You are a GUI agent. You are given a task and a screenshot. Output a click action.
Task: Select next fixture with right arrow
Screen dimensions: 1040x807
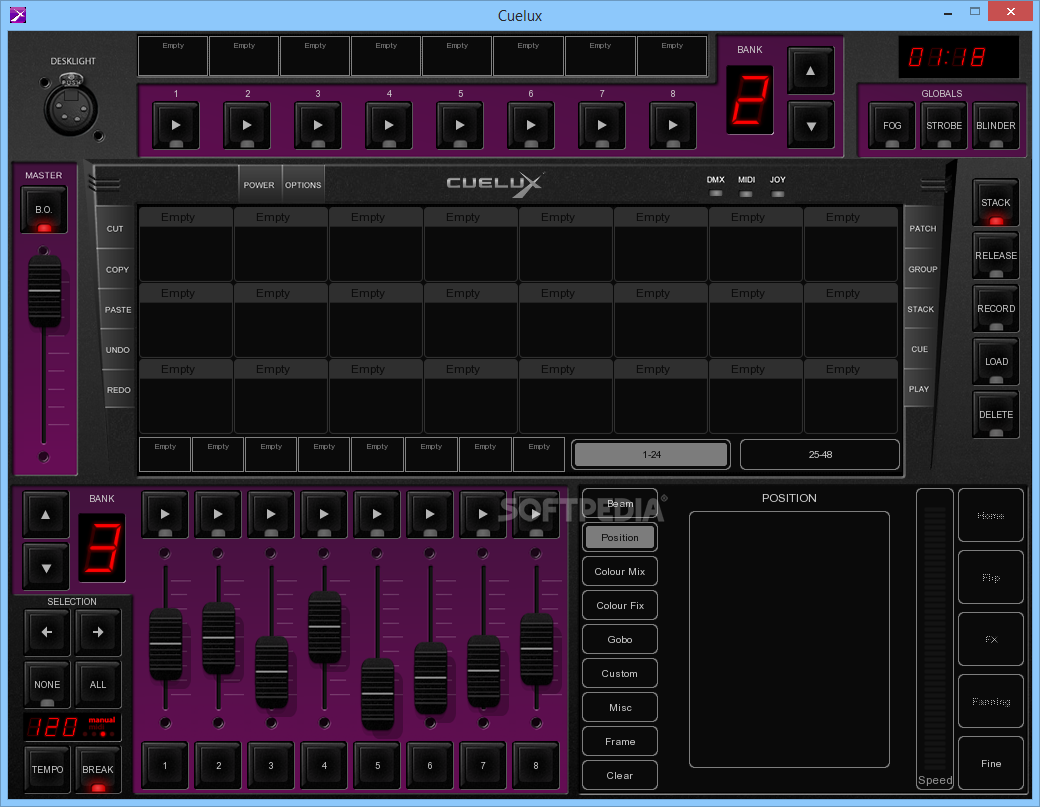click(x=98, y=632)
